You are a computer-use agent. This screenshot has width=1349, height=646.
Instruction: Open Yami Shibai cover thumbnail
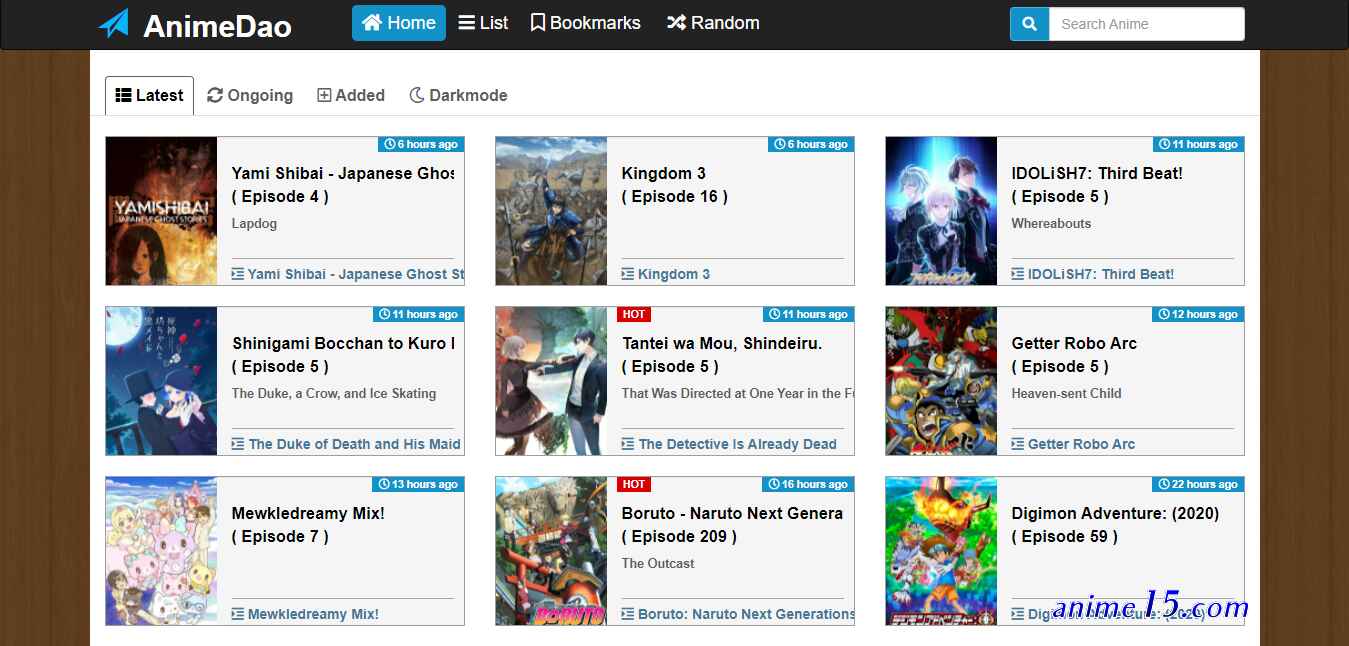(161, 211)
